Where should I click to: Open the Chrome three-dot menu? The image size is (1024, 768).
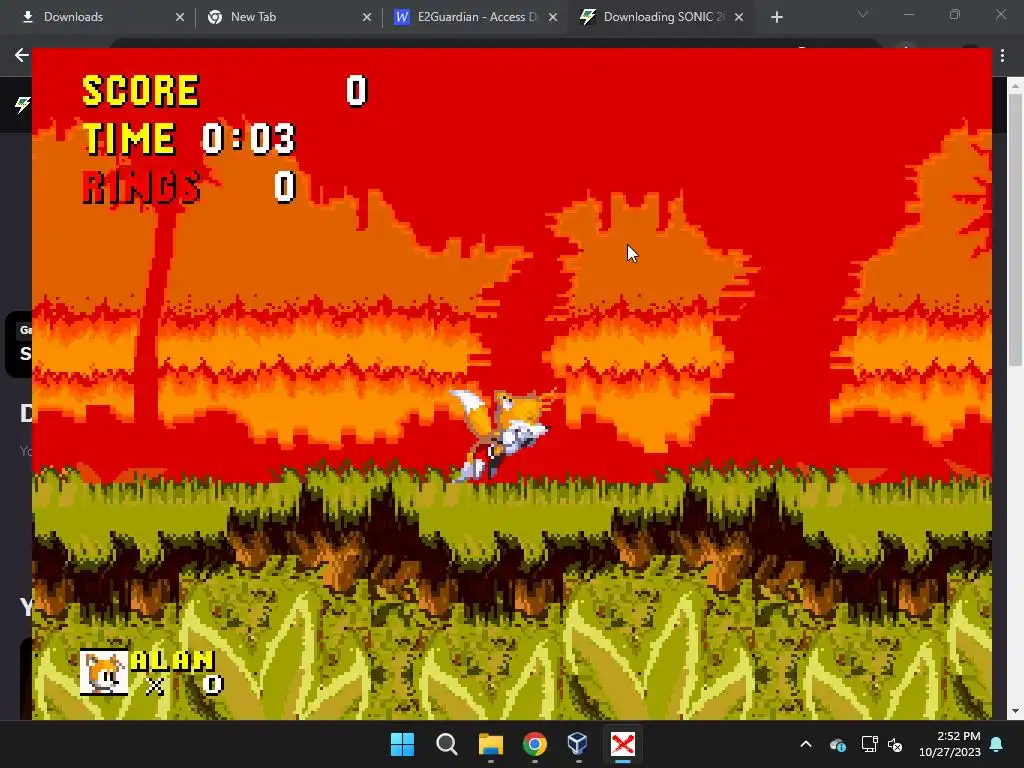(1002, 56)
